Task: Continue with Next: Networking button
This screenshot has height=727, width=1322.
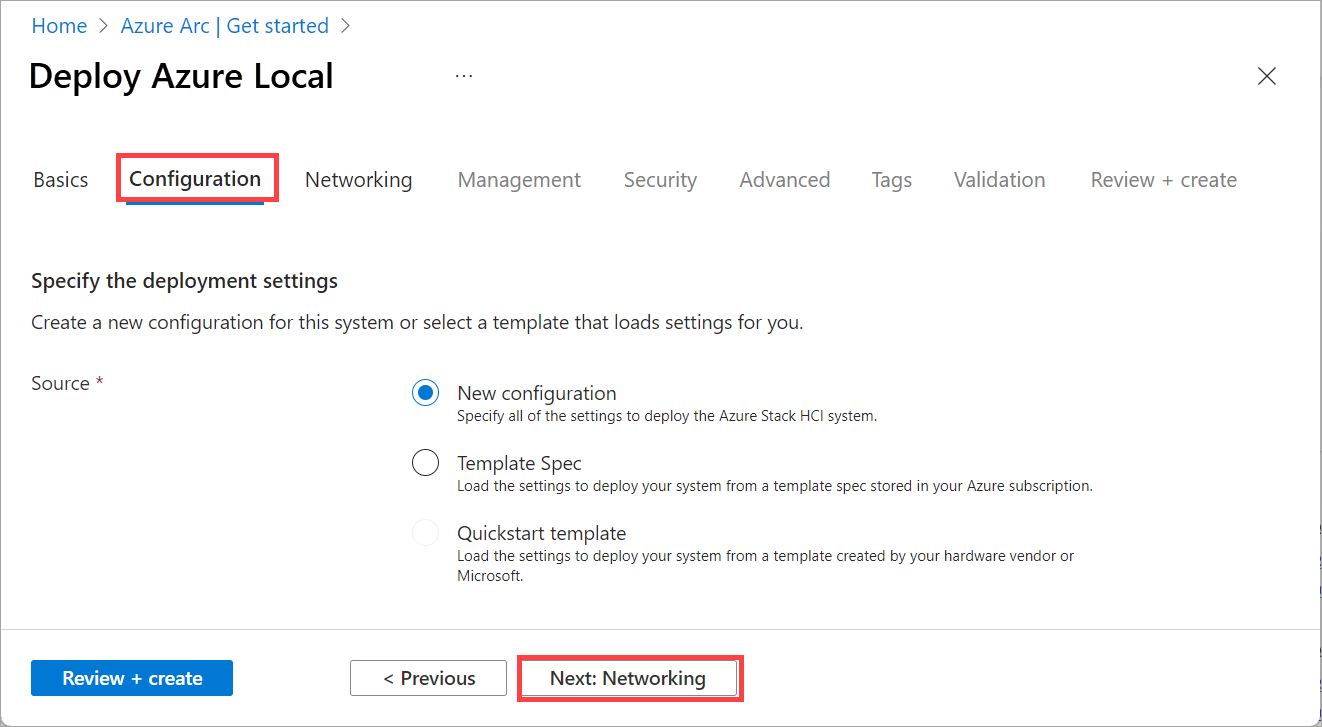Action: click(628, 678)
